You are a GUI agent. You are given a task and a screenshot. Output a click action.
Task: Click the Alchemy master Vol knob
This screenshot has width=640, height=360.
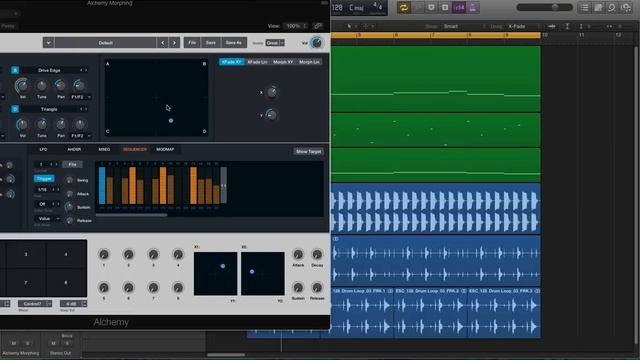316,42
